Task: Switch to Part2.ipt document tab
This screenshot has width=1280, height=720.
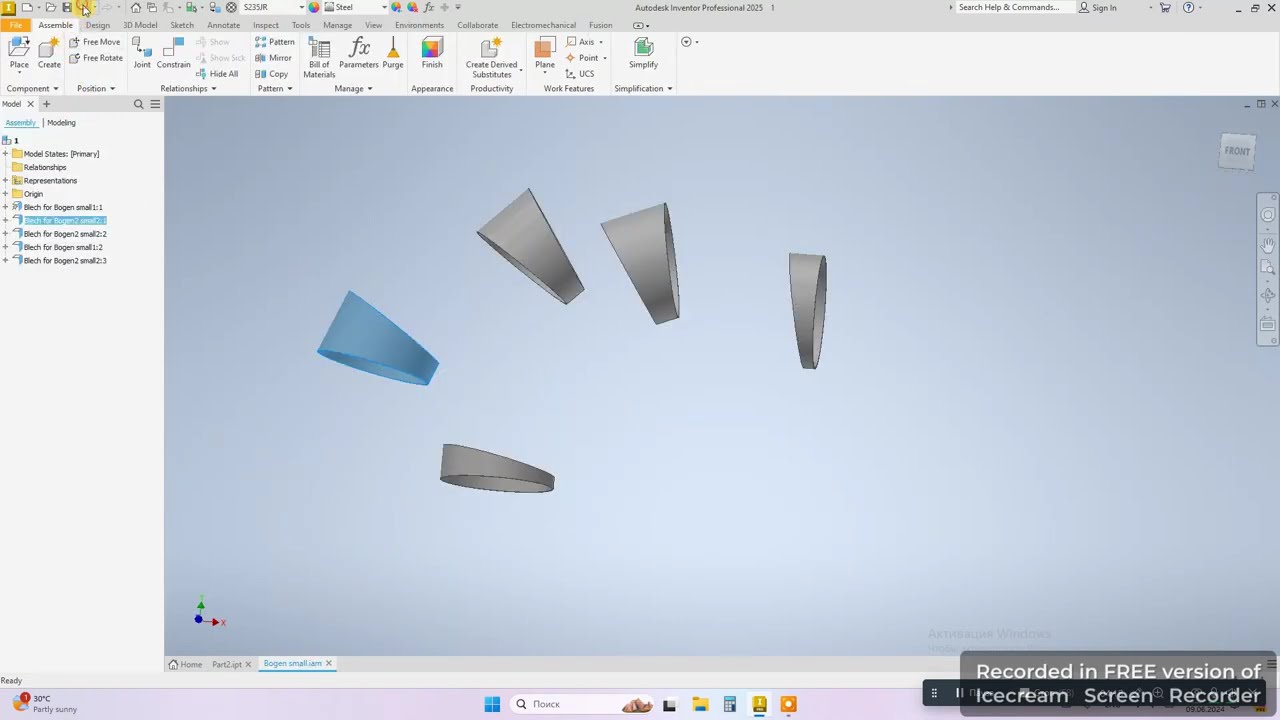Action: [226, 664]
